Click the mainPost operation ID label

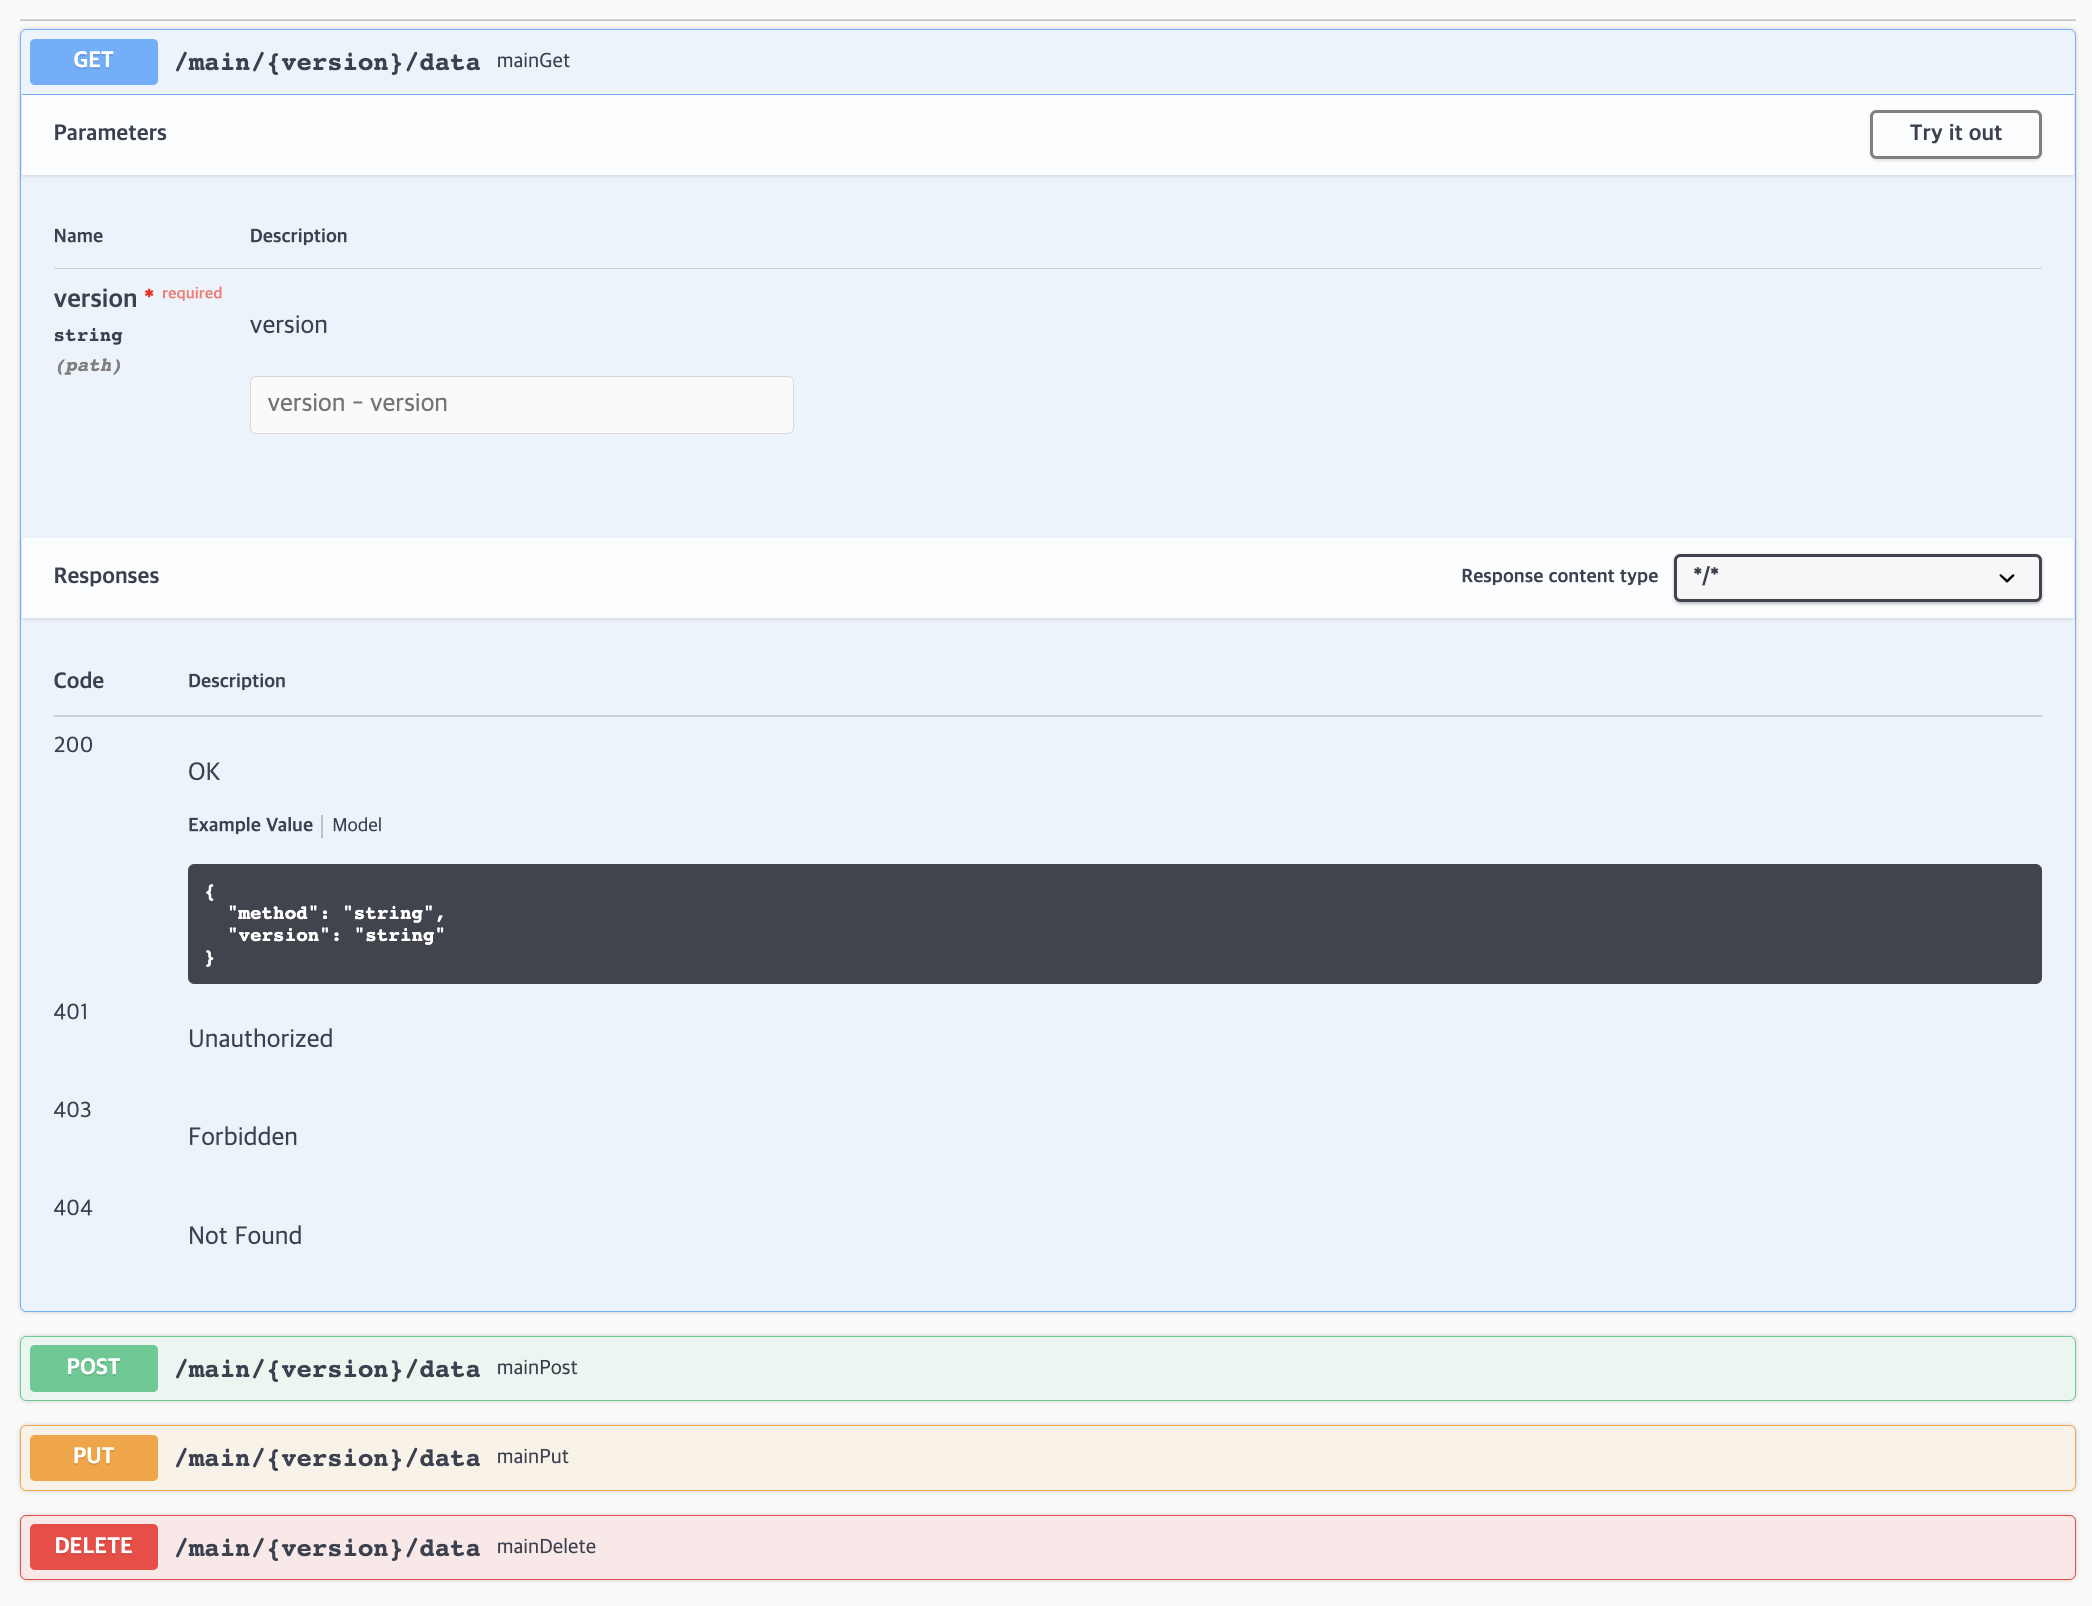537,1367
